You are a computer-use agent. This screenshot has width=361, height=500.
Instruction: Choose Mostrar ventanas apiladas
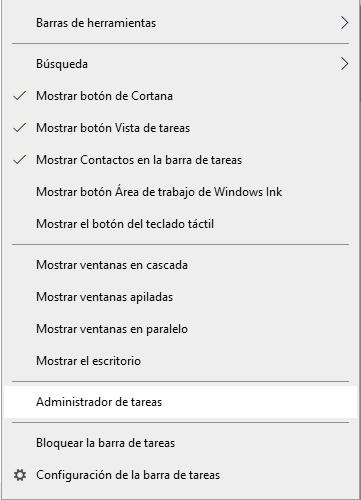[180, 297]
